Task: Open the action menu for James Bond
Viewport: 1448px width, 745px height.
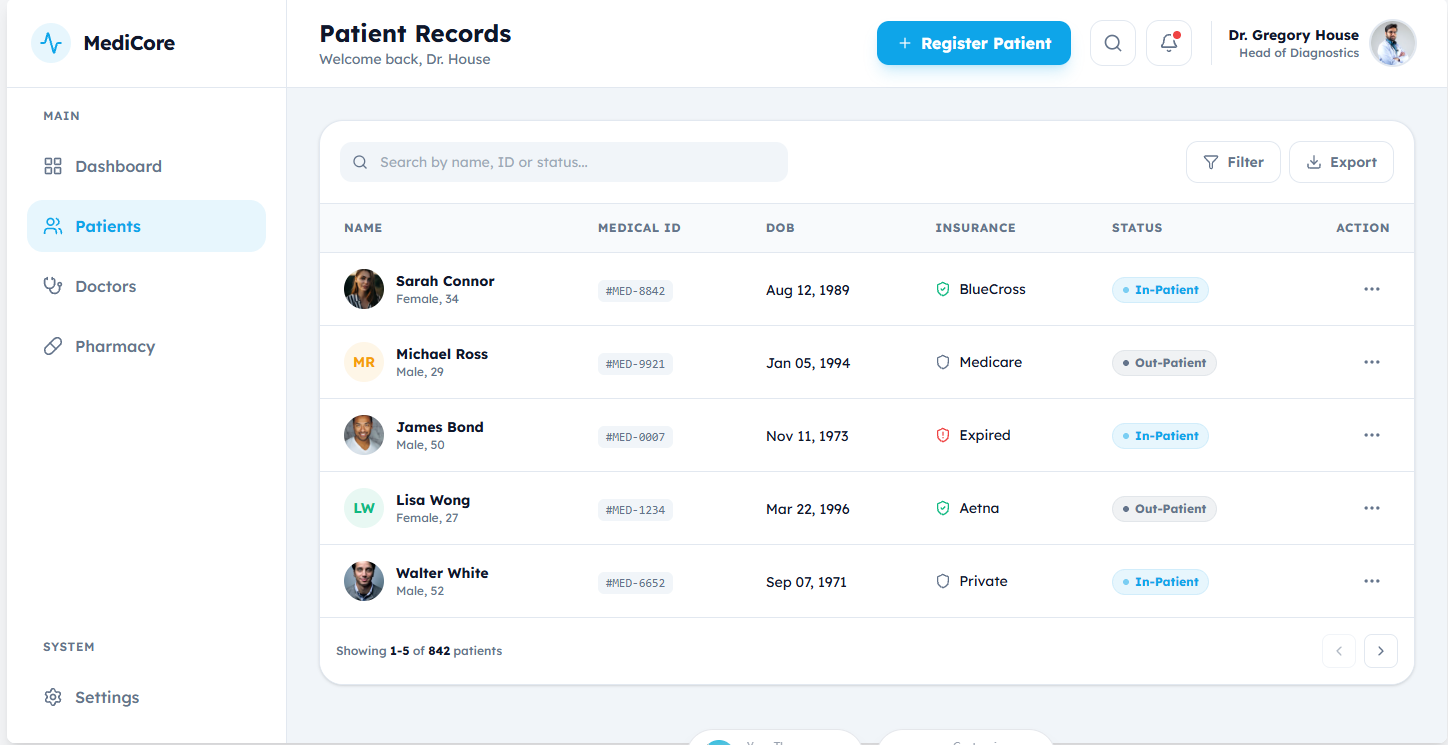Action: point(1371,435)
